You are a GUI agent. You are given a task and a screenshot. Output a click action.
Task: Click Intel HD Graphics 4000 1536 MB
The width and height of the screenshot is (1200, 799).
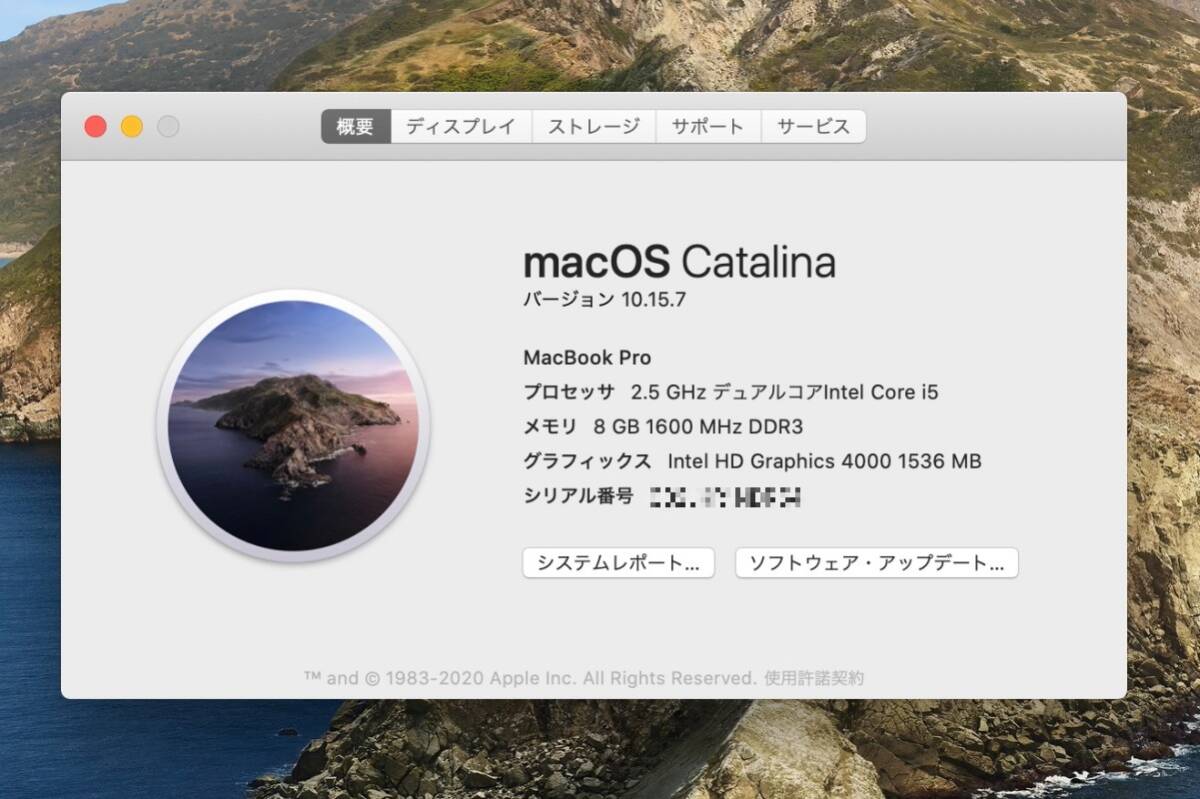click(x=825, y=461)
